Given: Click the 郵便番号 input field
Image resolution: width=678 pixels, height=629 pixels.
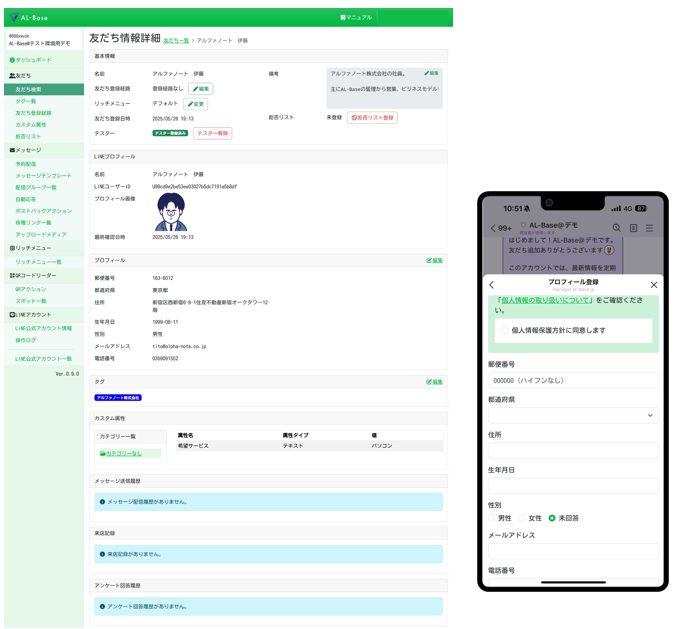Looking at the screenshot, I should click(572, 380).
